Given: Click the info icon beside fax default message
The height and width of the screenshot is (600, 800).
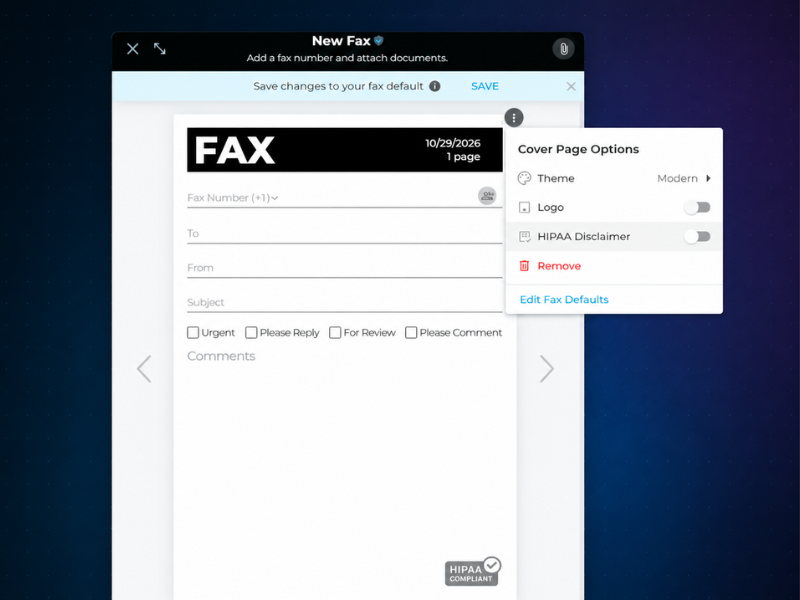Looking at the screenshot, I should click(435, 86).
